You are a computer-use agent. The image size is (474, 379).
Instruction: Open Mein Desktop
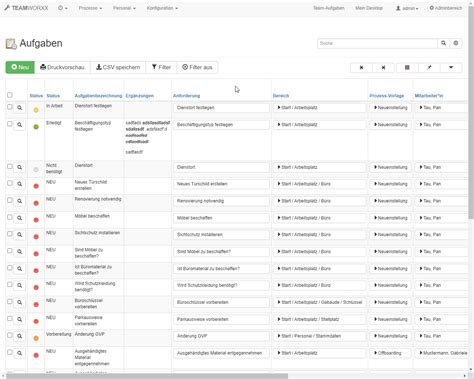pos(369,8)
